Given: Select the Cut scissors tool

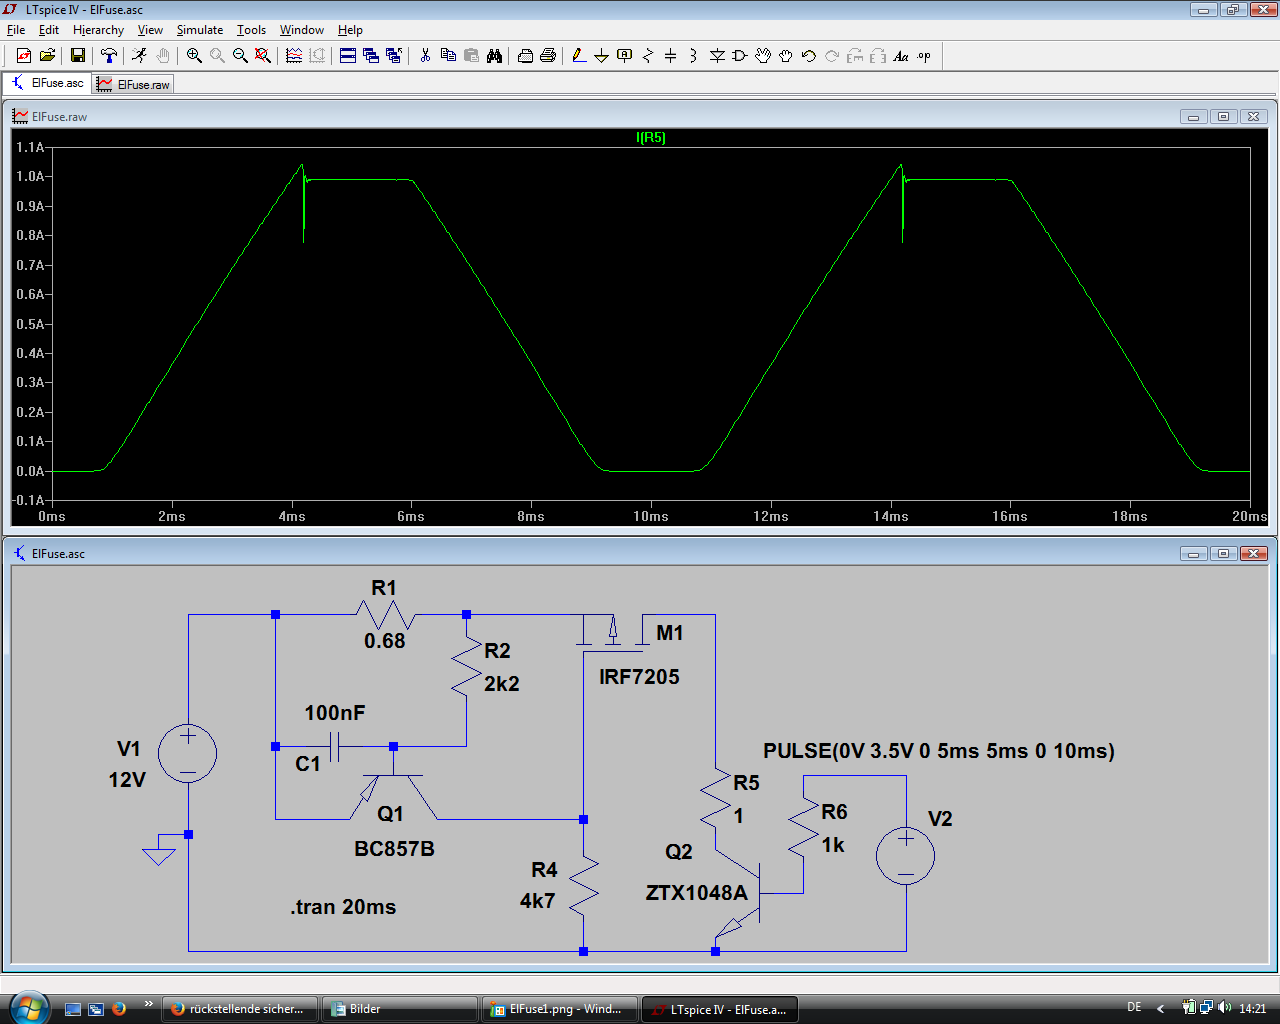Looking at the screenshot, I should pyautogui.click(x=425, y=56).
